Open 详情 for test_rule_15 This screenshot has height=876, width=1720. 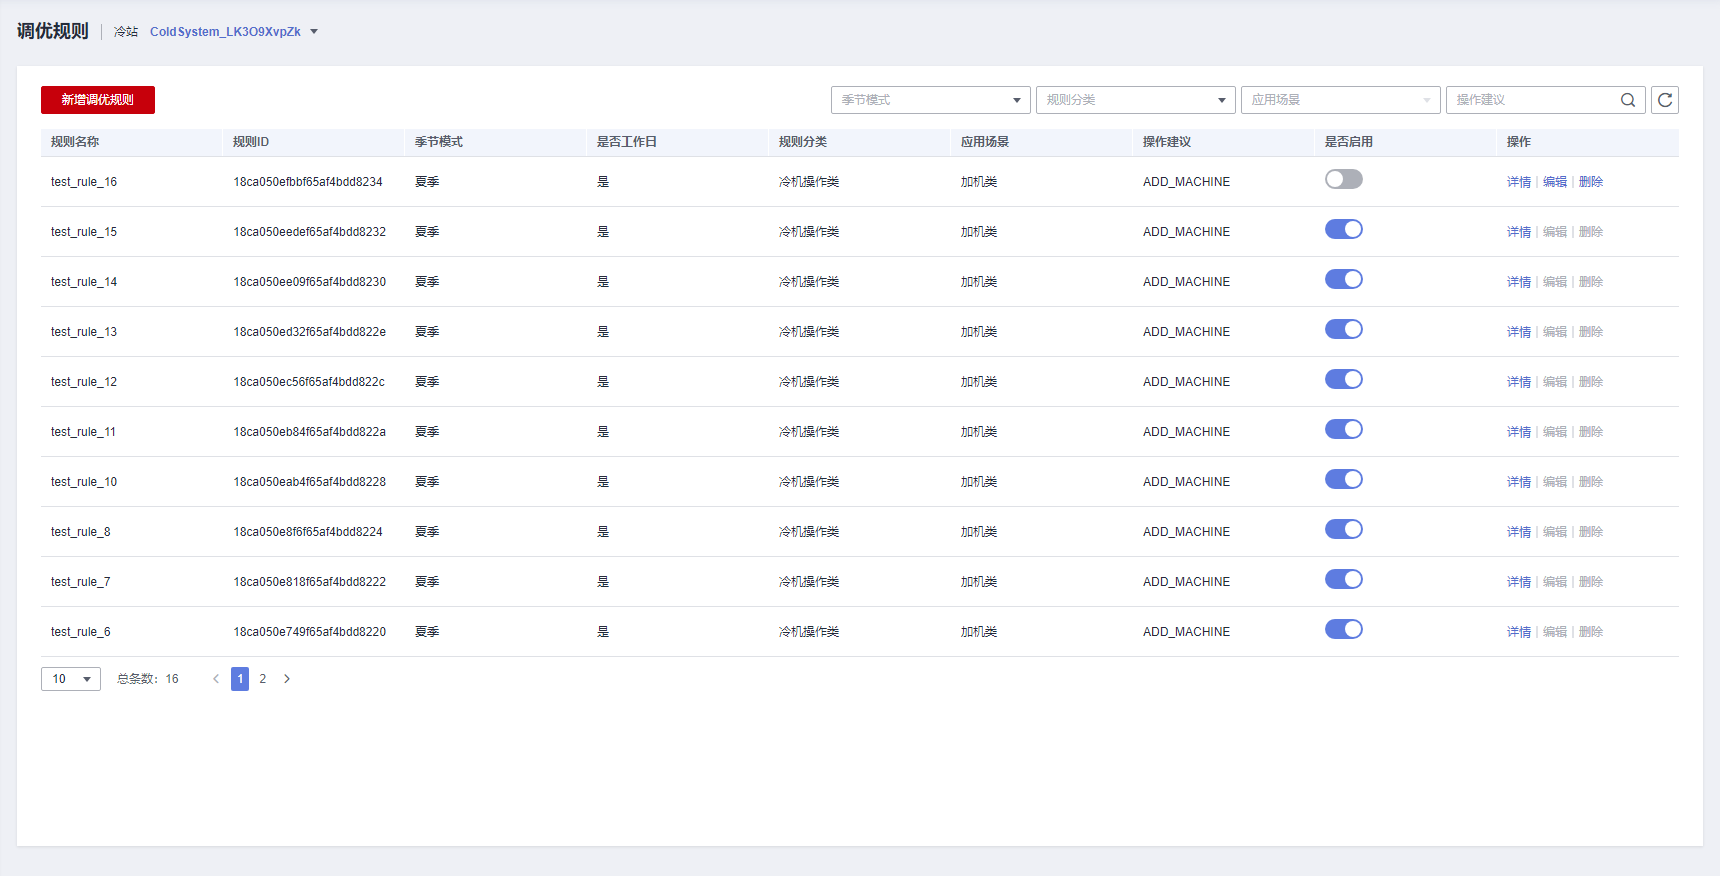(1519, 232)
